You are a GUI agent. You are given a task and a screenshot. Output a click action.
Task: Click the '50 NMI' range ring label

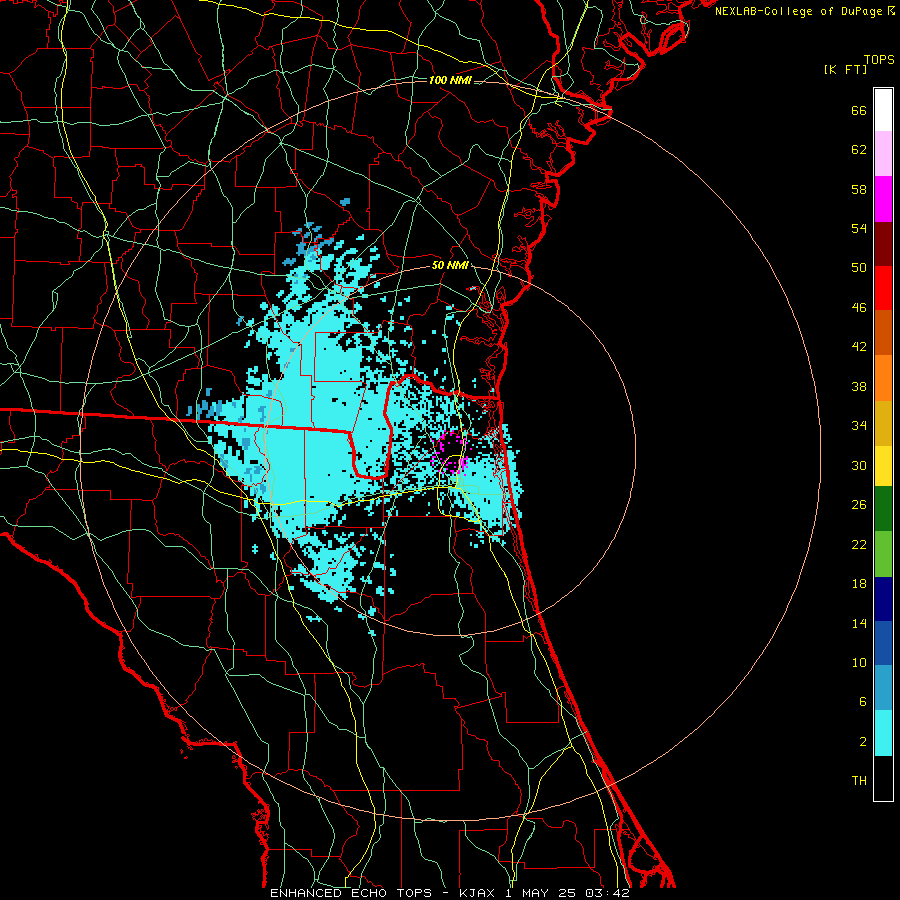[x=450, y=265]
